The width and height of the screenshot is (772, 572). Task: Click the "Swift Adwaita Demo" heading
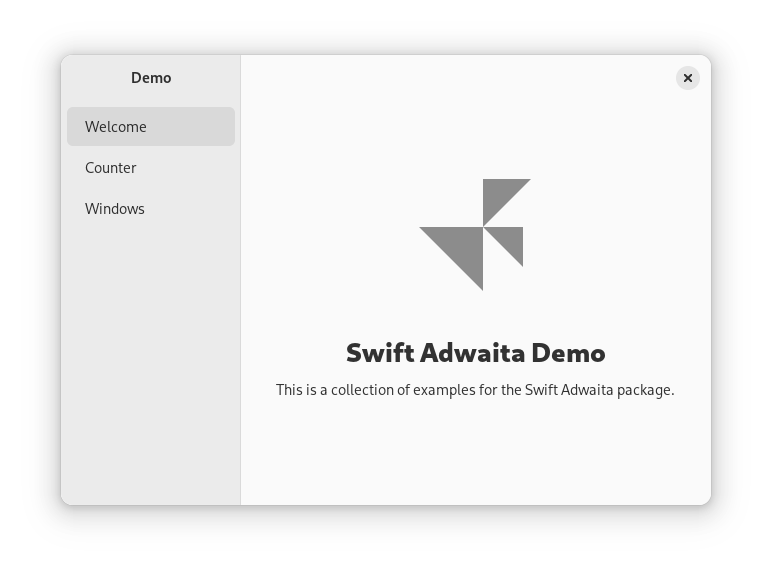pyautogui.click(x=475, y=353)
